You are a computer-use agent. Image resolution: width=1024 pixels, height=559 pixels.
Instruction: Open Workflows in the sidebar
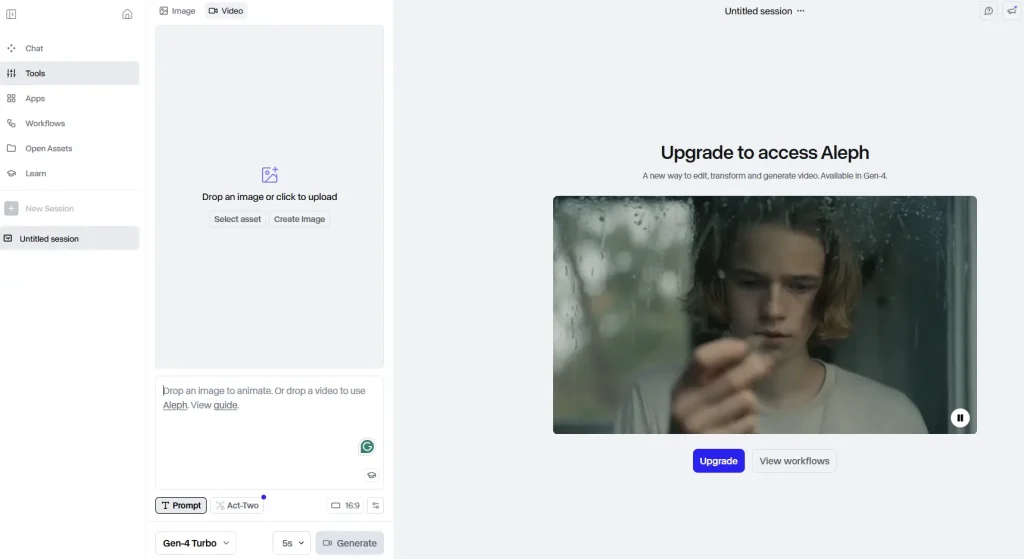pyautogui.click(x=45, y=123)
